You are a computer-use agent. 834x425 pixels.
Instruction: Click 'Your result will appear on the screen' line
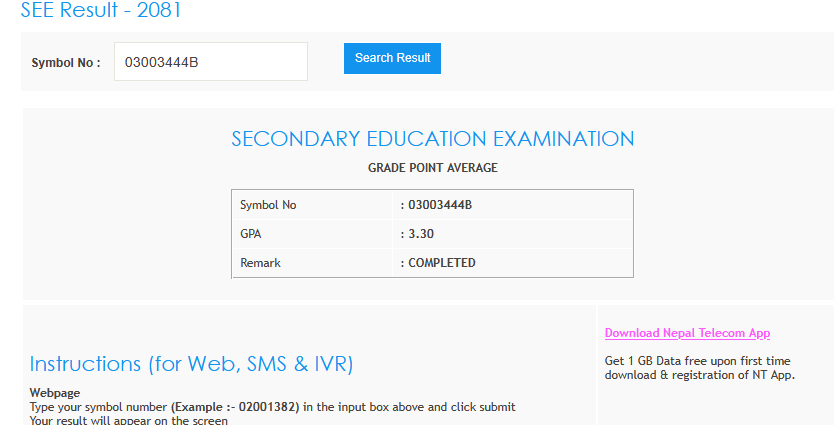pyautogui.click(x=129, y=420)
